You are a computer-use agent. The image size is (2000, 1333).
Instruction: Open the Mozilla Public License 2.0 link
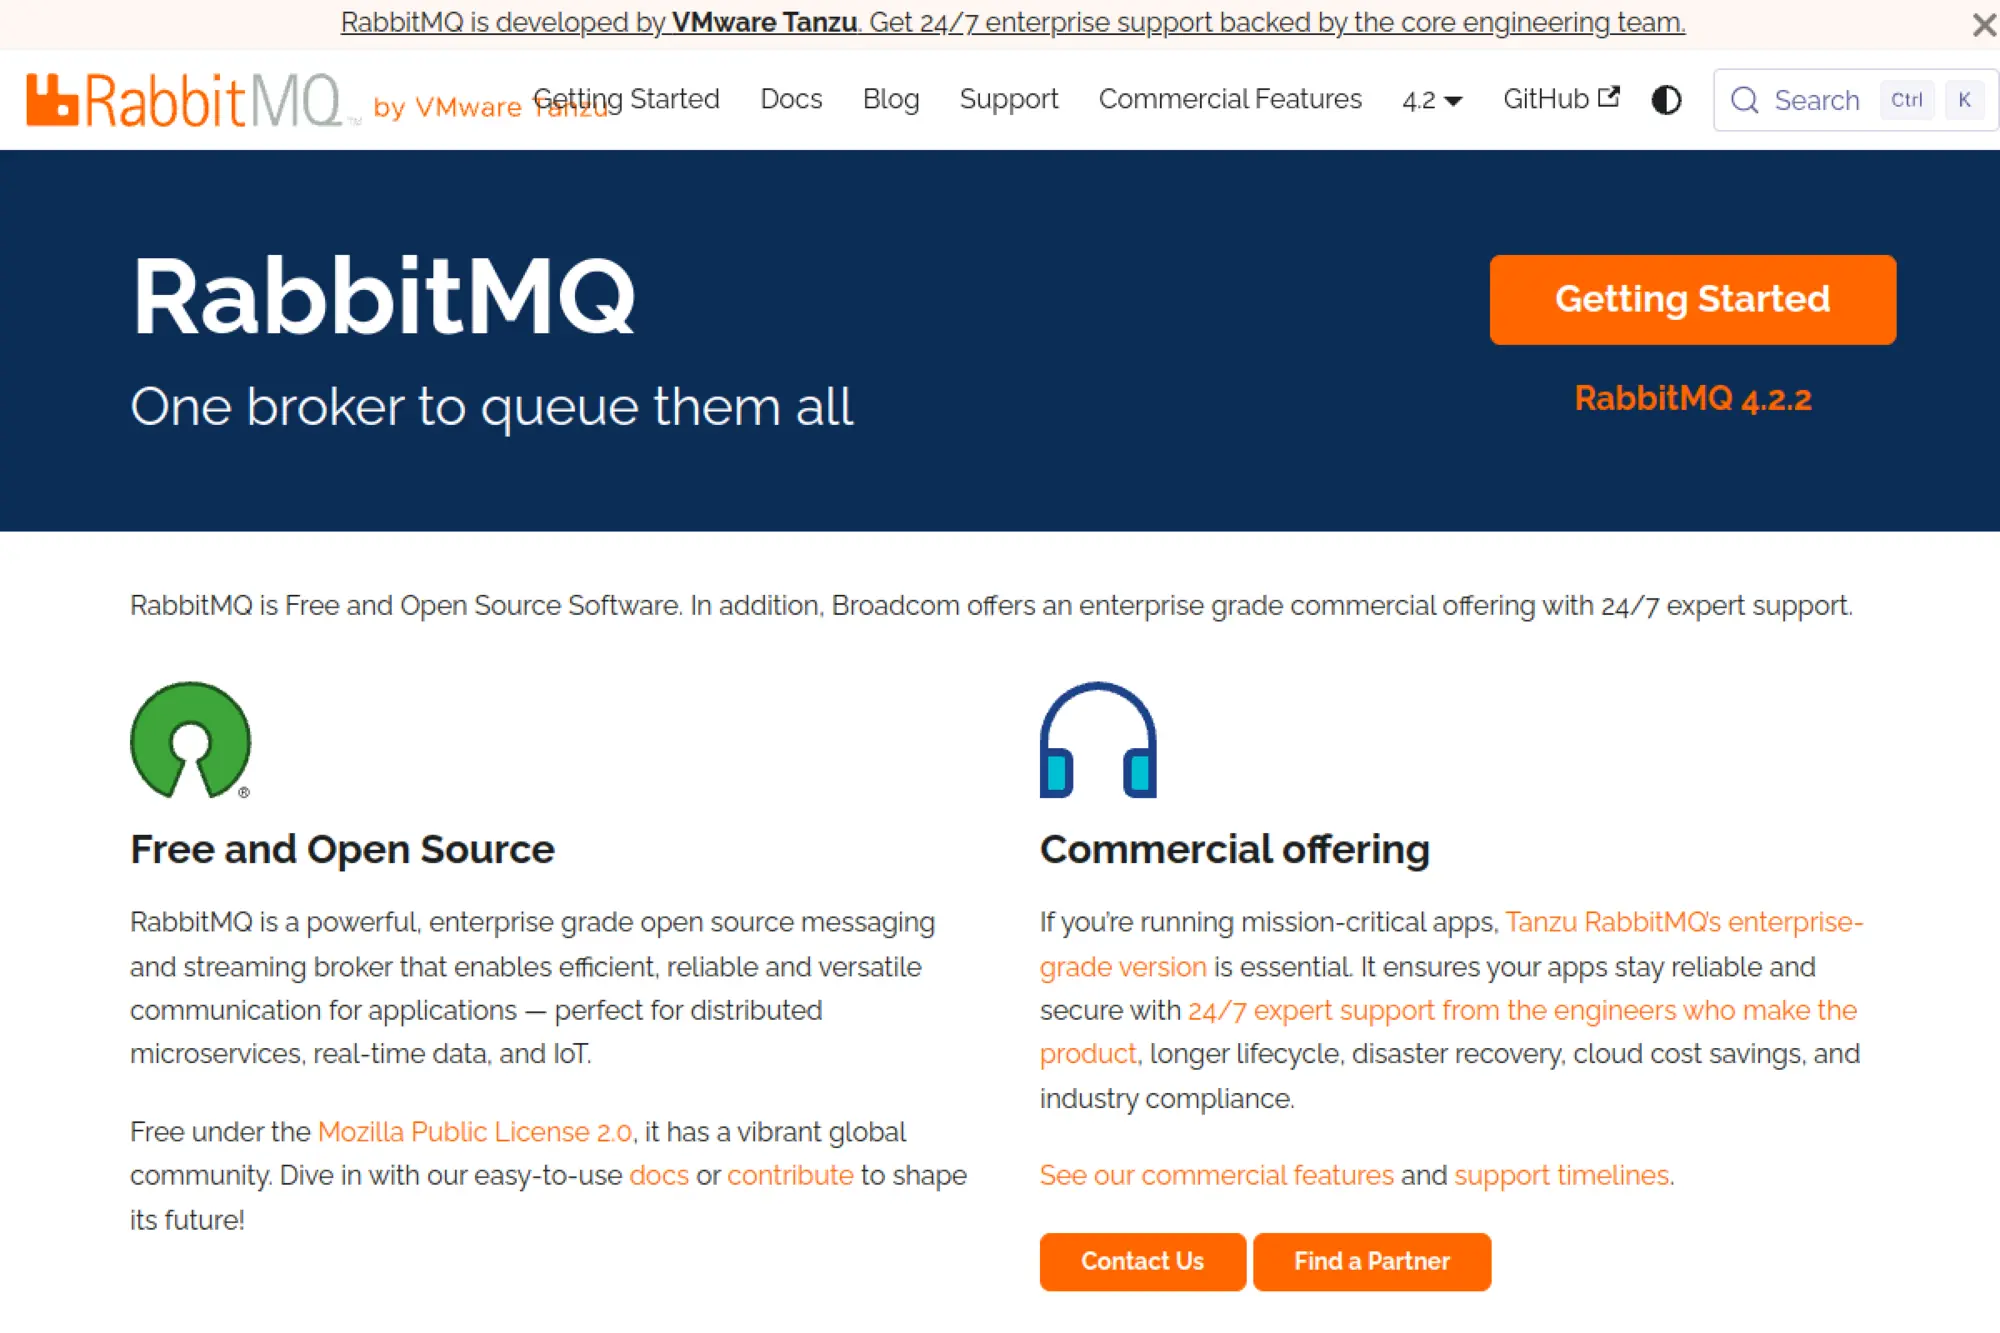(474, 1131)
